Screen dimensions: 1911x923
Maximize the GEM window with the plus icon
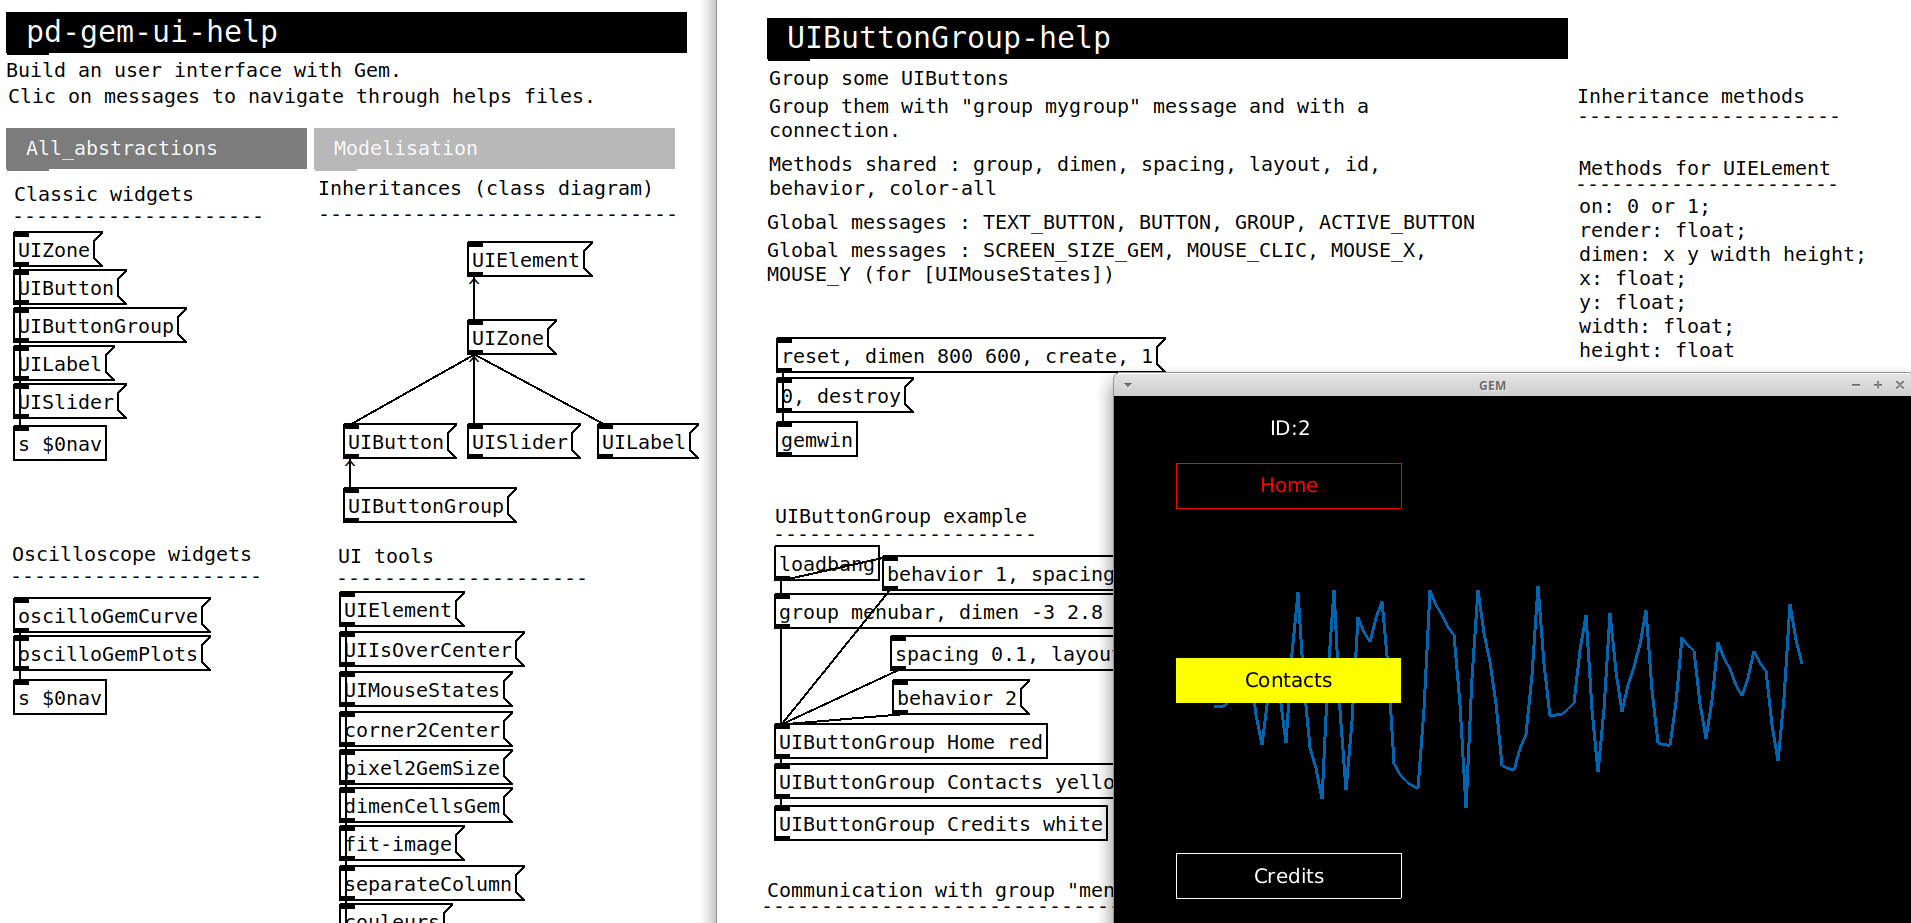[x=1878, y=385]
